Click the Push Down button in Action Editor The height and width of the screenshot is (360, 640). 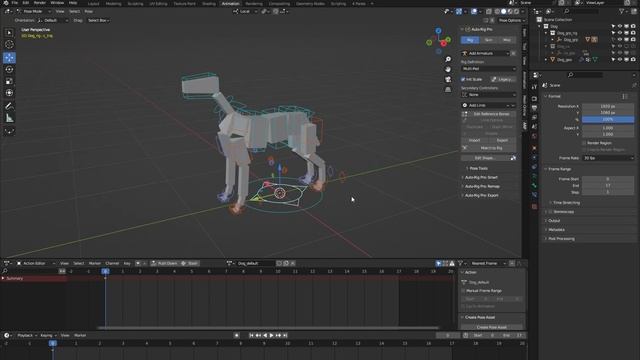pyautogui.click(x=164, y=263)
